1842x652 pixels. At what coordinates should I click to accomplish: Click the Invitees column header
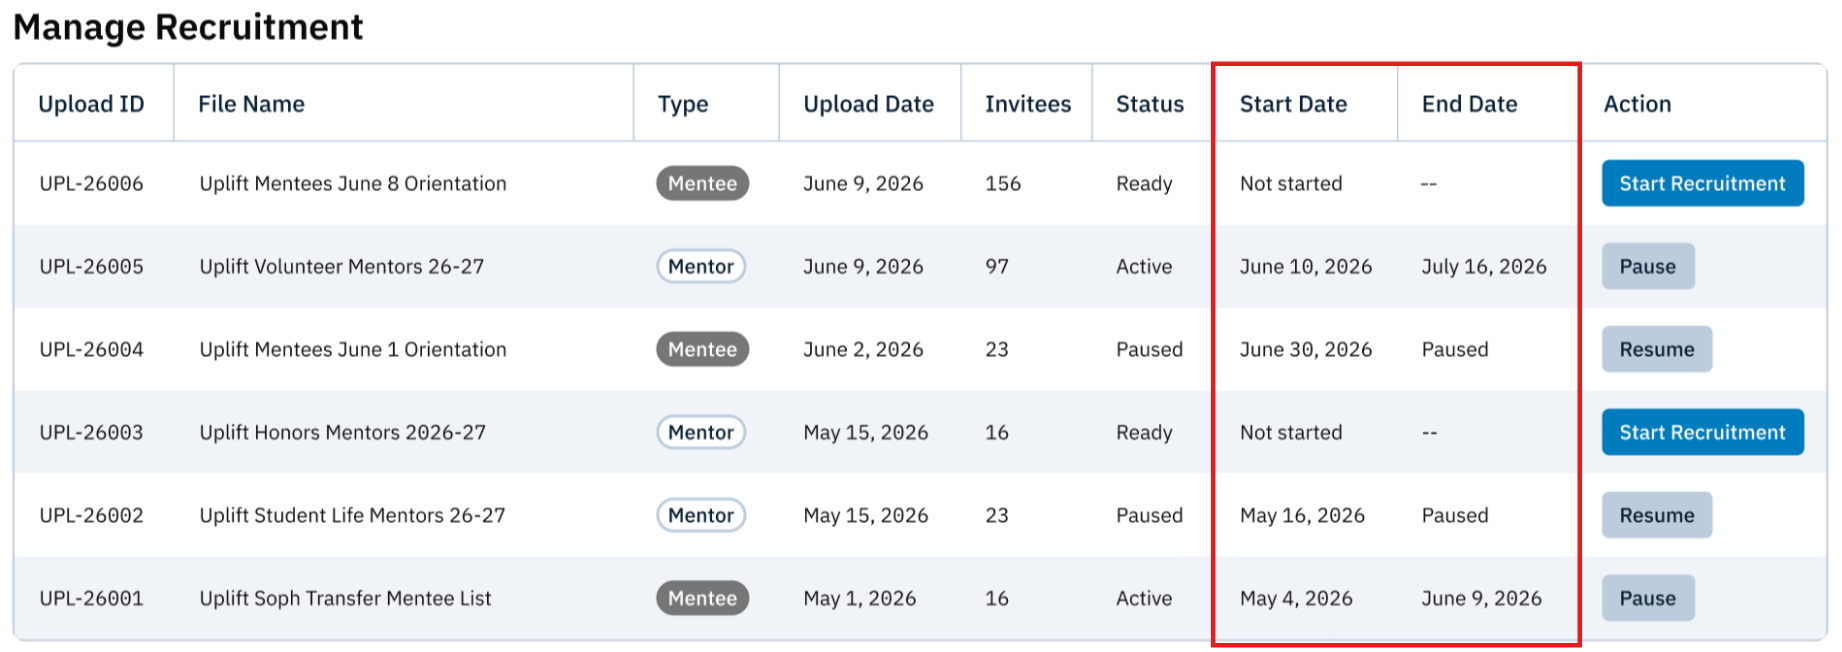coord(1028,104)
